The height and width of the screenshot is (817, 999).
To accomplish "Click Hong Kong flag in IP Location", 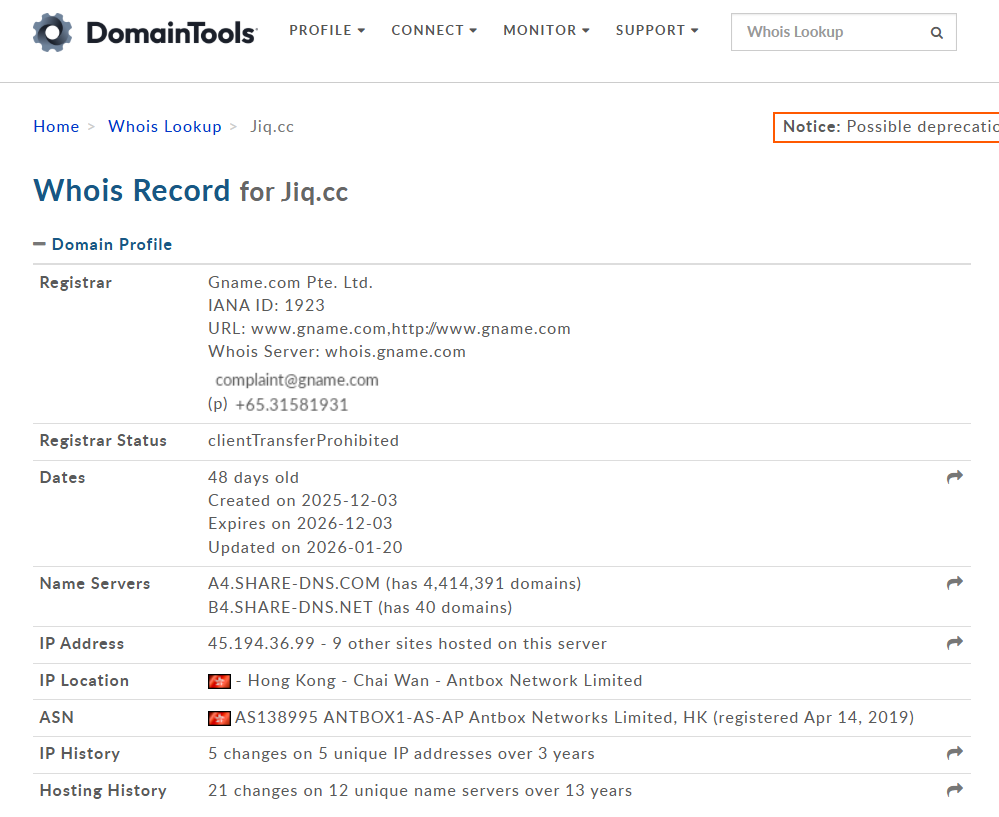I will point(219,681).
